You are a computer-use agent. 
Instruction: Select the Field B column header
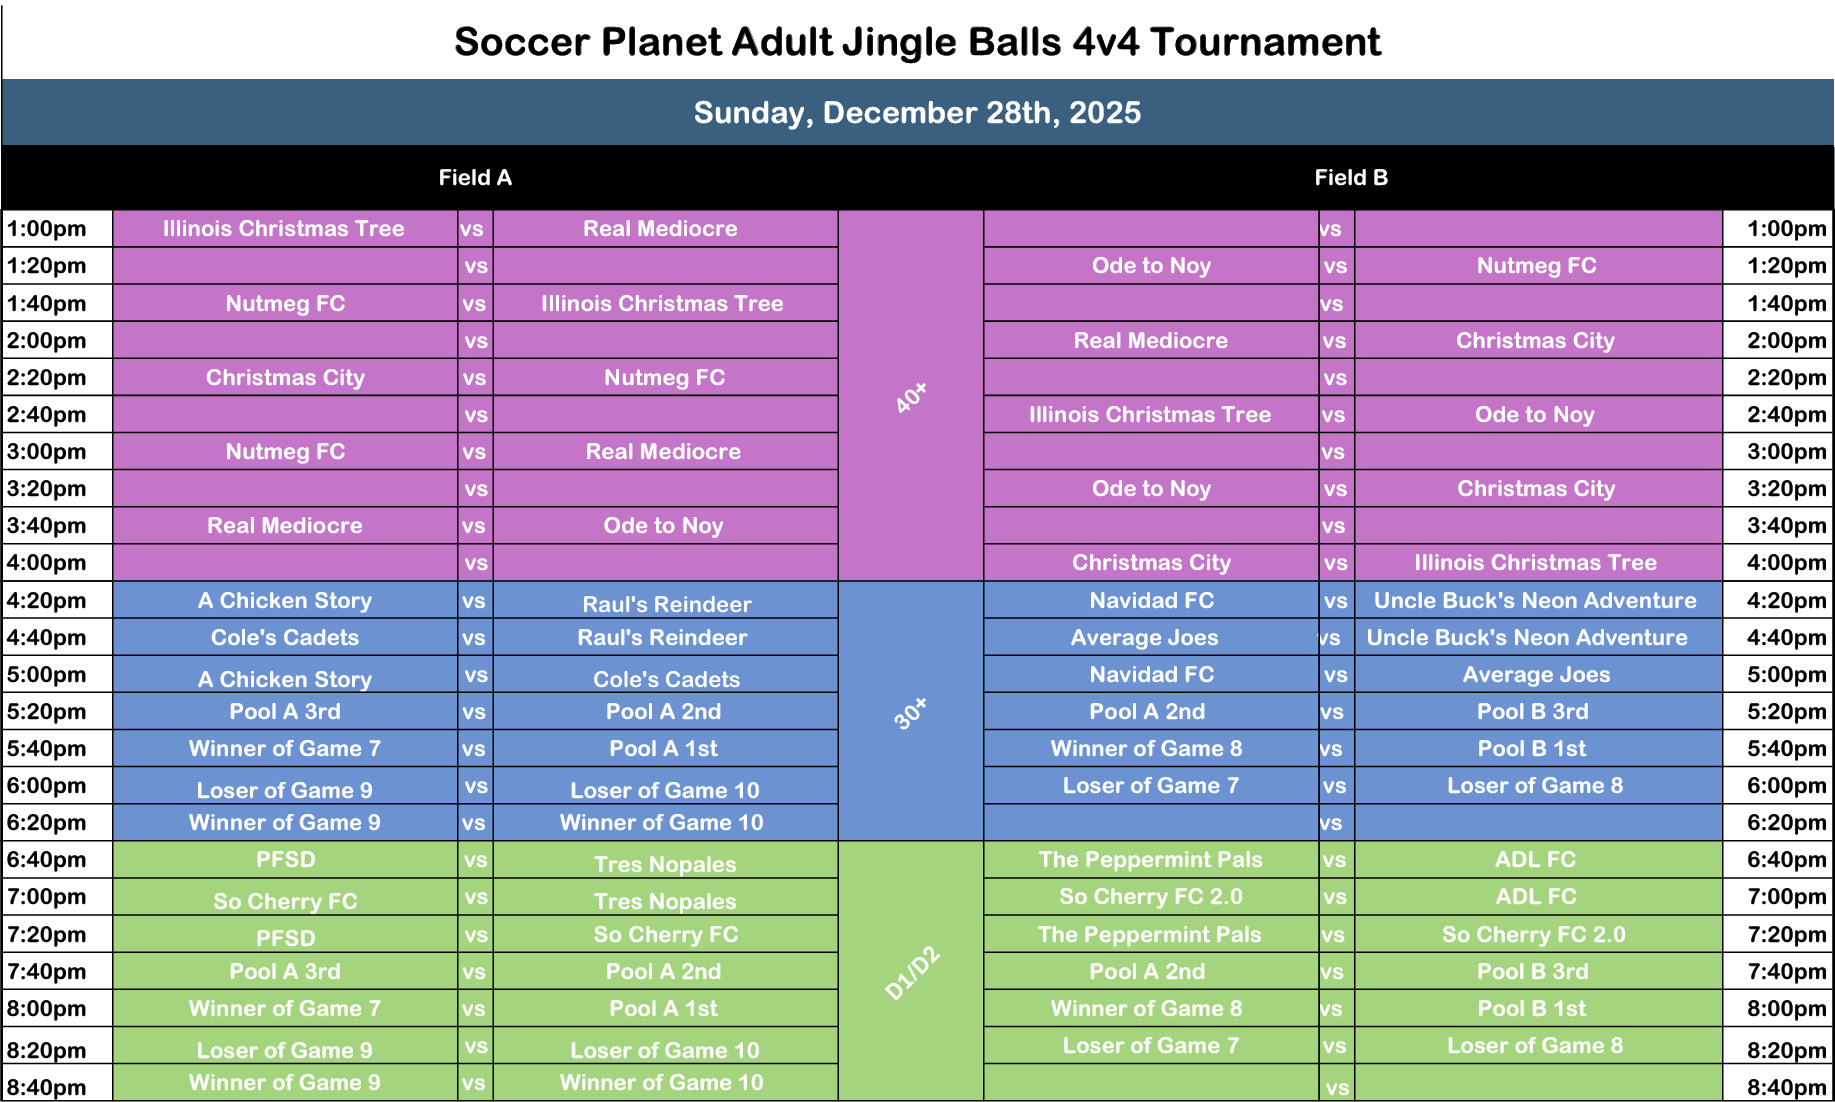click(1351, 178)
